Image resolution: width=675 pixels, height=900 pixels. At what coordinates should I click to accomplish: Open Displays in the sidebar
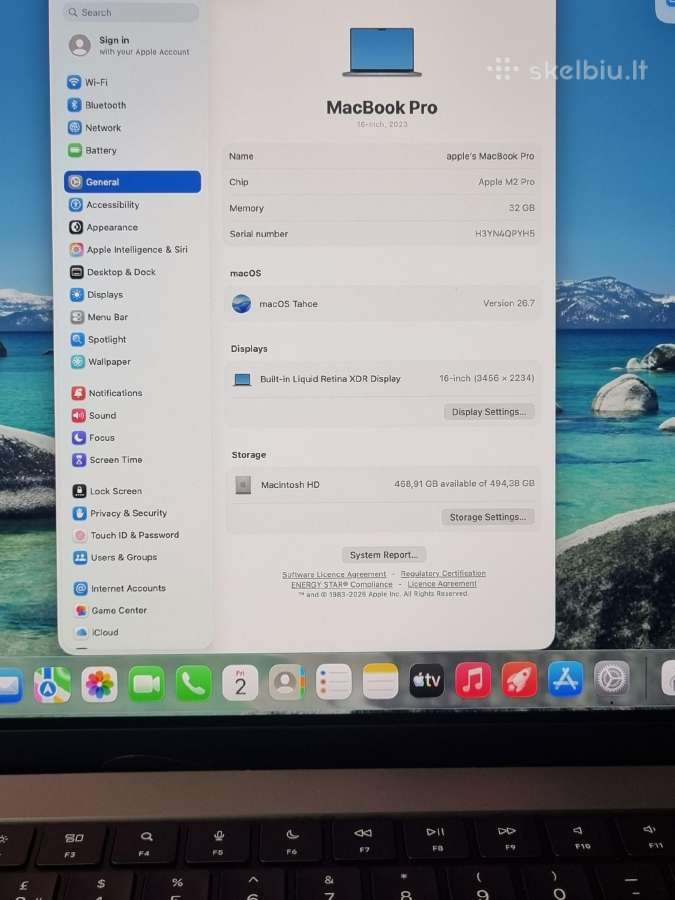coord(96,294)
